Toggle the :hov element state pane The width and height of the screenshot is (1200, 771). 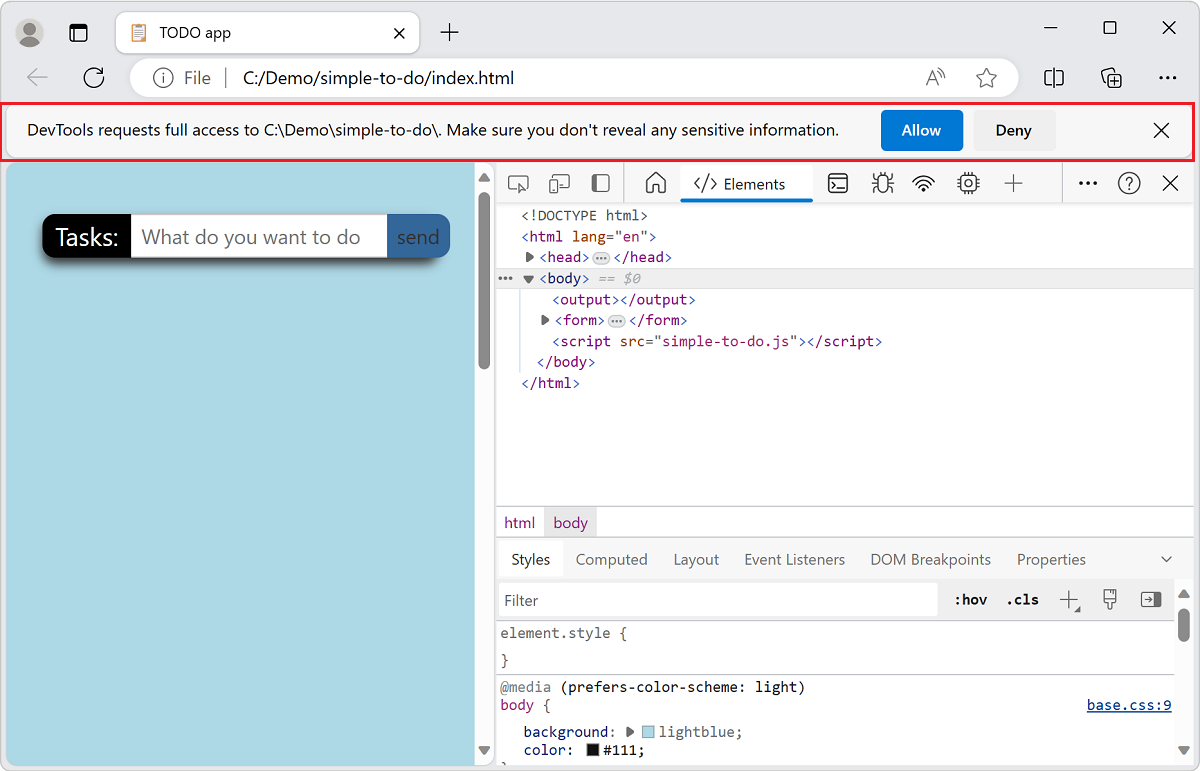pyautogui.click(x=969, y=599)
